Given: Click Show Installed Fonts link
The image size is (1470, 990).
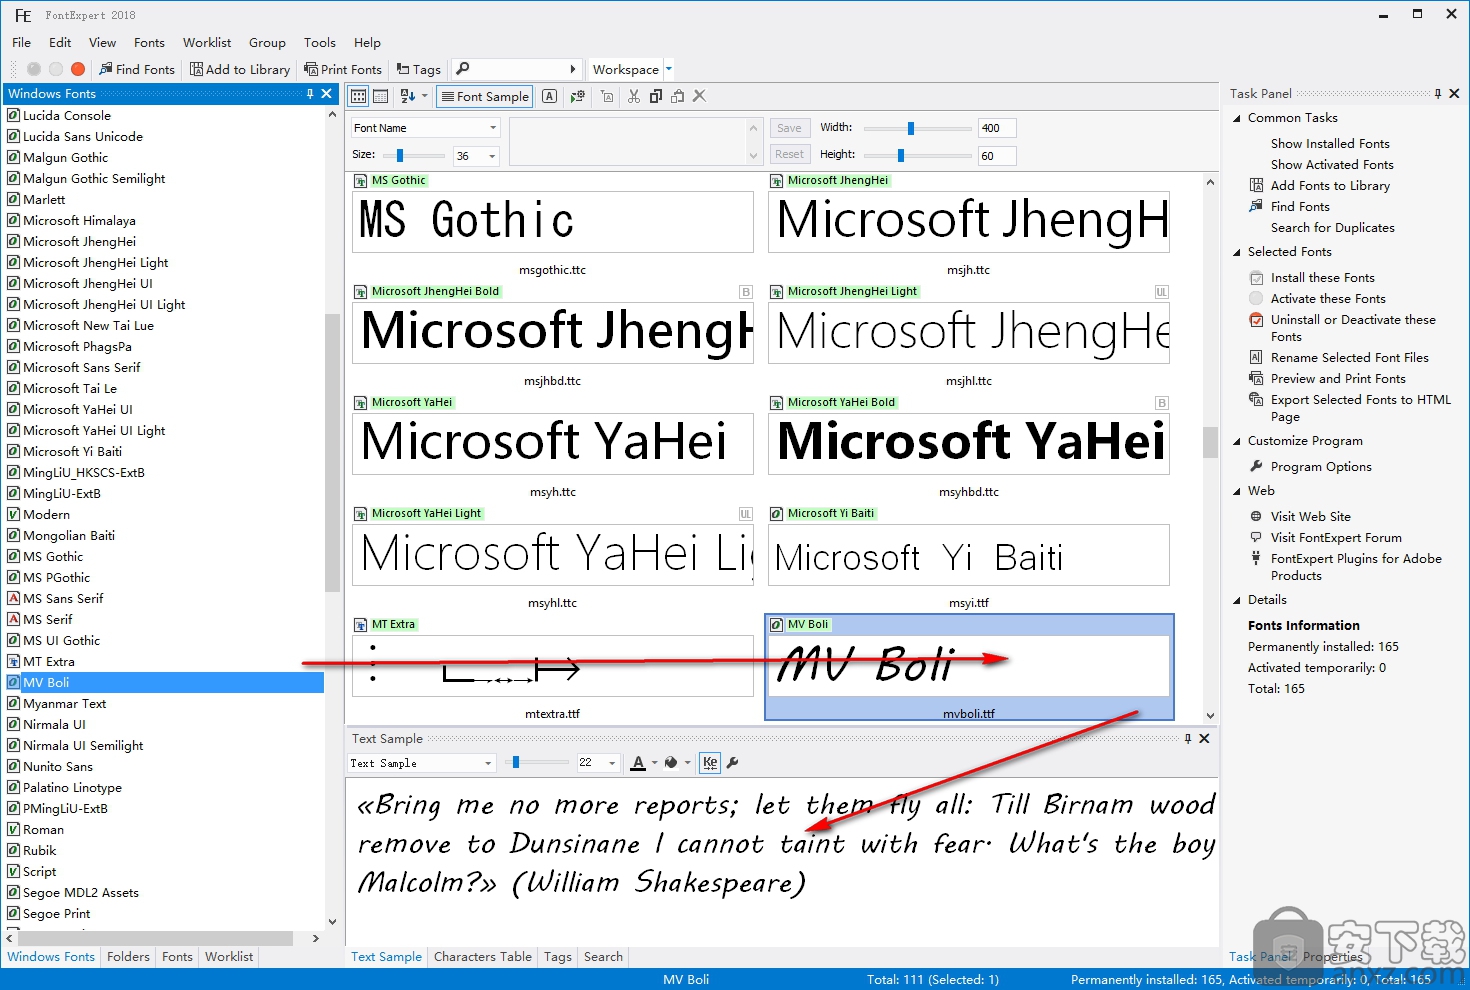Looking at the screenshot, I should tap(1330, 144).
